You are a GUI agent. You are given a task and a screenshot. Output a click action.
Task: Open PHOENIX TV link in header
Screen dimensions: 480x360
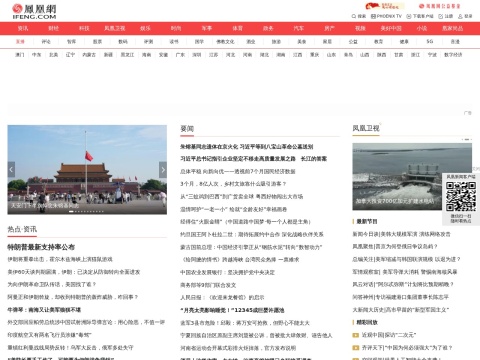point(386,16)
